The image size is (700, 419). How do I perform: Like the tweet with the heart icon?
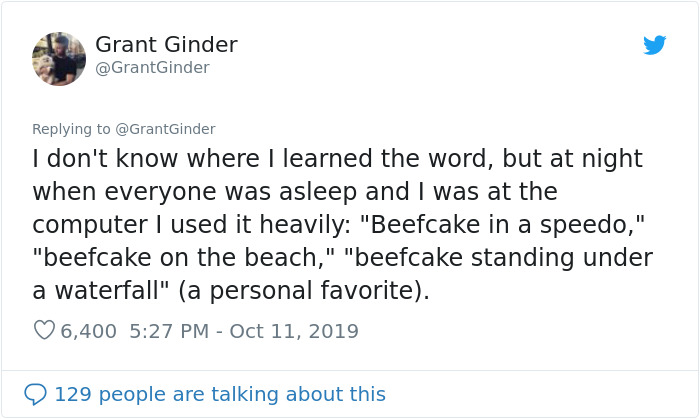click(44, 330)
